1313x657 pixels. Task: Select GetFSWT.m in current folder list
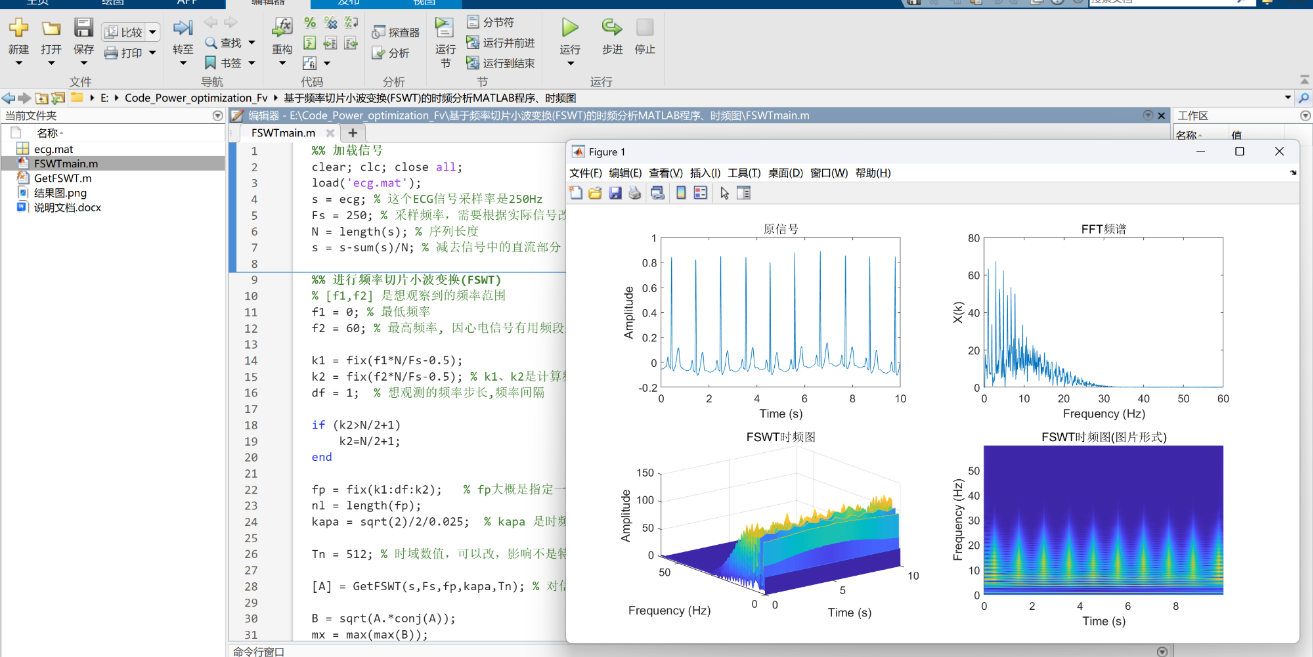(x=62, y=178)
